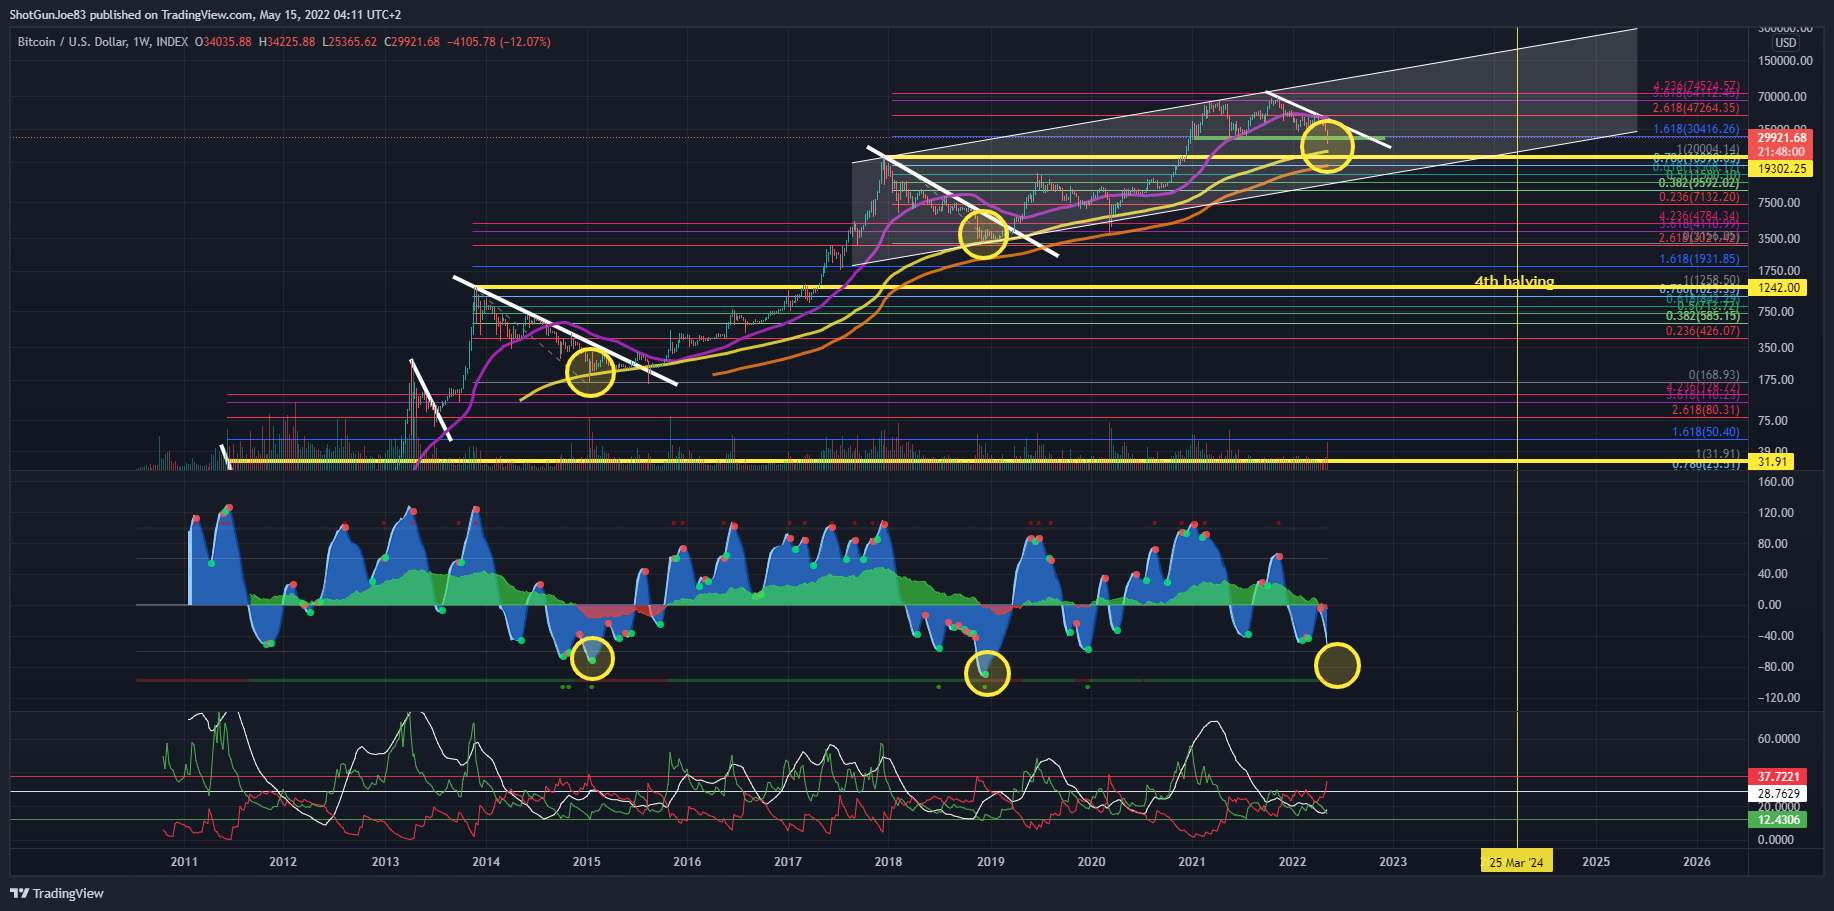Image resolution: width=1834 pixels, height=911 pixels.
Task: Click the low value L25365.62
Action: pos(349,42)
